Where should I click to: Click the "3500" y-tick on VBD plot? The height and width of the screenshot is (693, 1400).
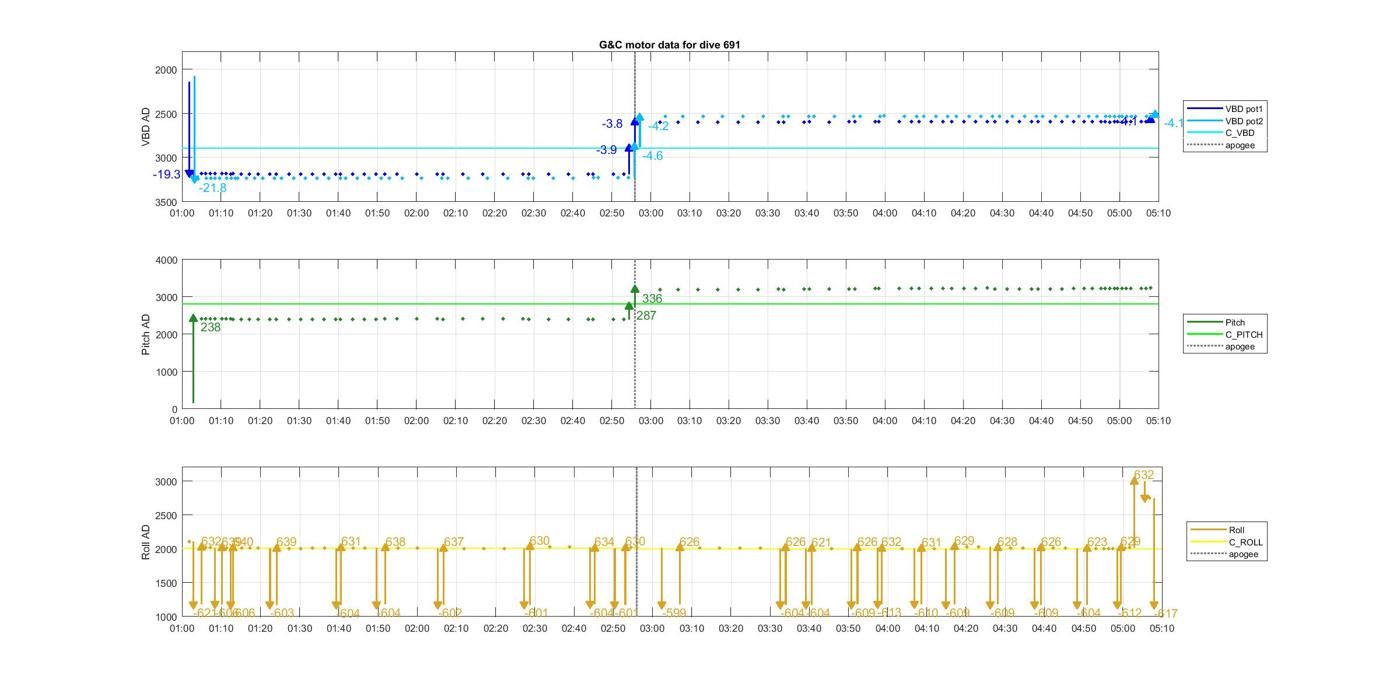[166, 202]
